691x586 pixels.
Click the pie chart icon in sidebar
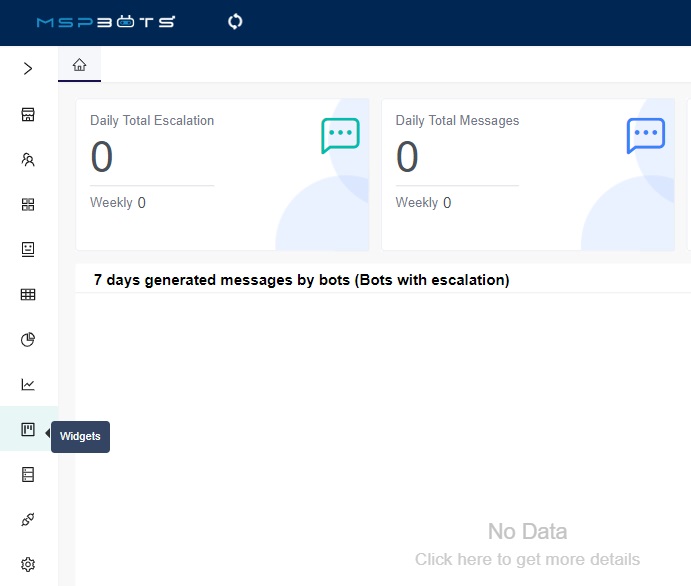(28, 339)
